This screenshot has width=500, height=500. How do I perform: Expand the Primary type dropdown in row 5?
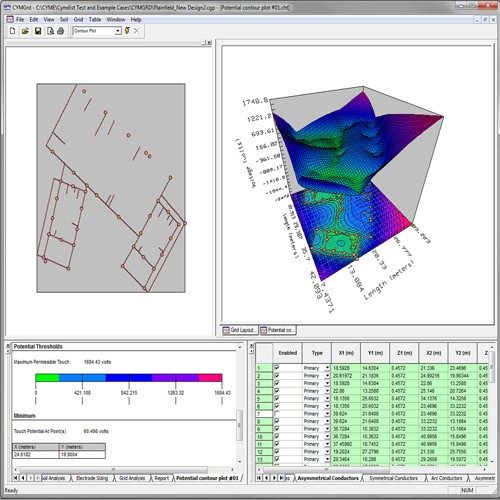click(x=327, y=399)
